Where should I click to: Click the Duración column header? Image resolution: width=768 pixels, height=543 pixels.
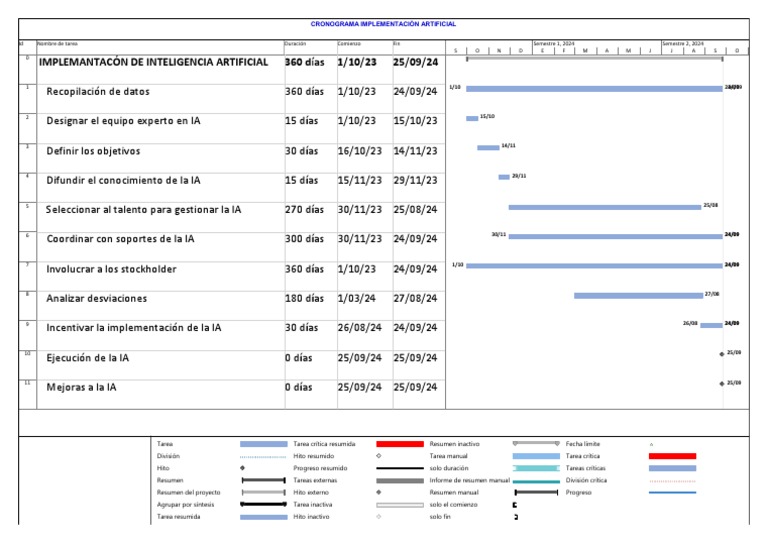(295, 44)
